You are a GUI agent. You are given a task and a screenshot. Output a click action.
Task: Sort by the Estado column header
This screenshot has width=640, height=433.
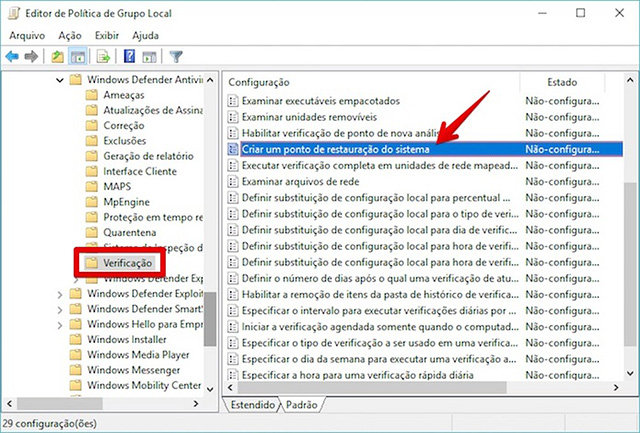(562, 82)
